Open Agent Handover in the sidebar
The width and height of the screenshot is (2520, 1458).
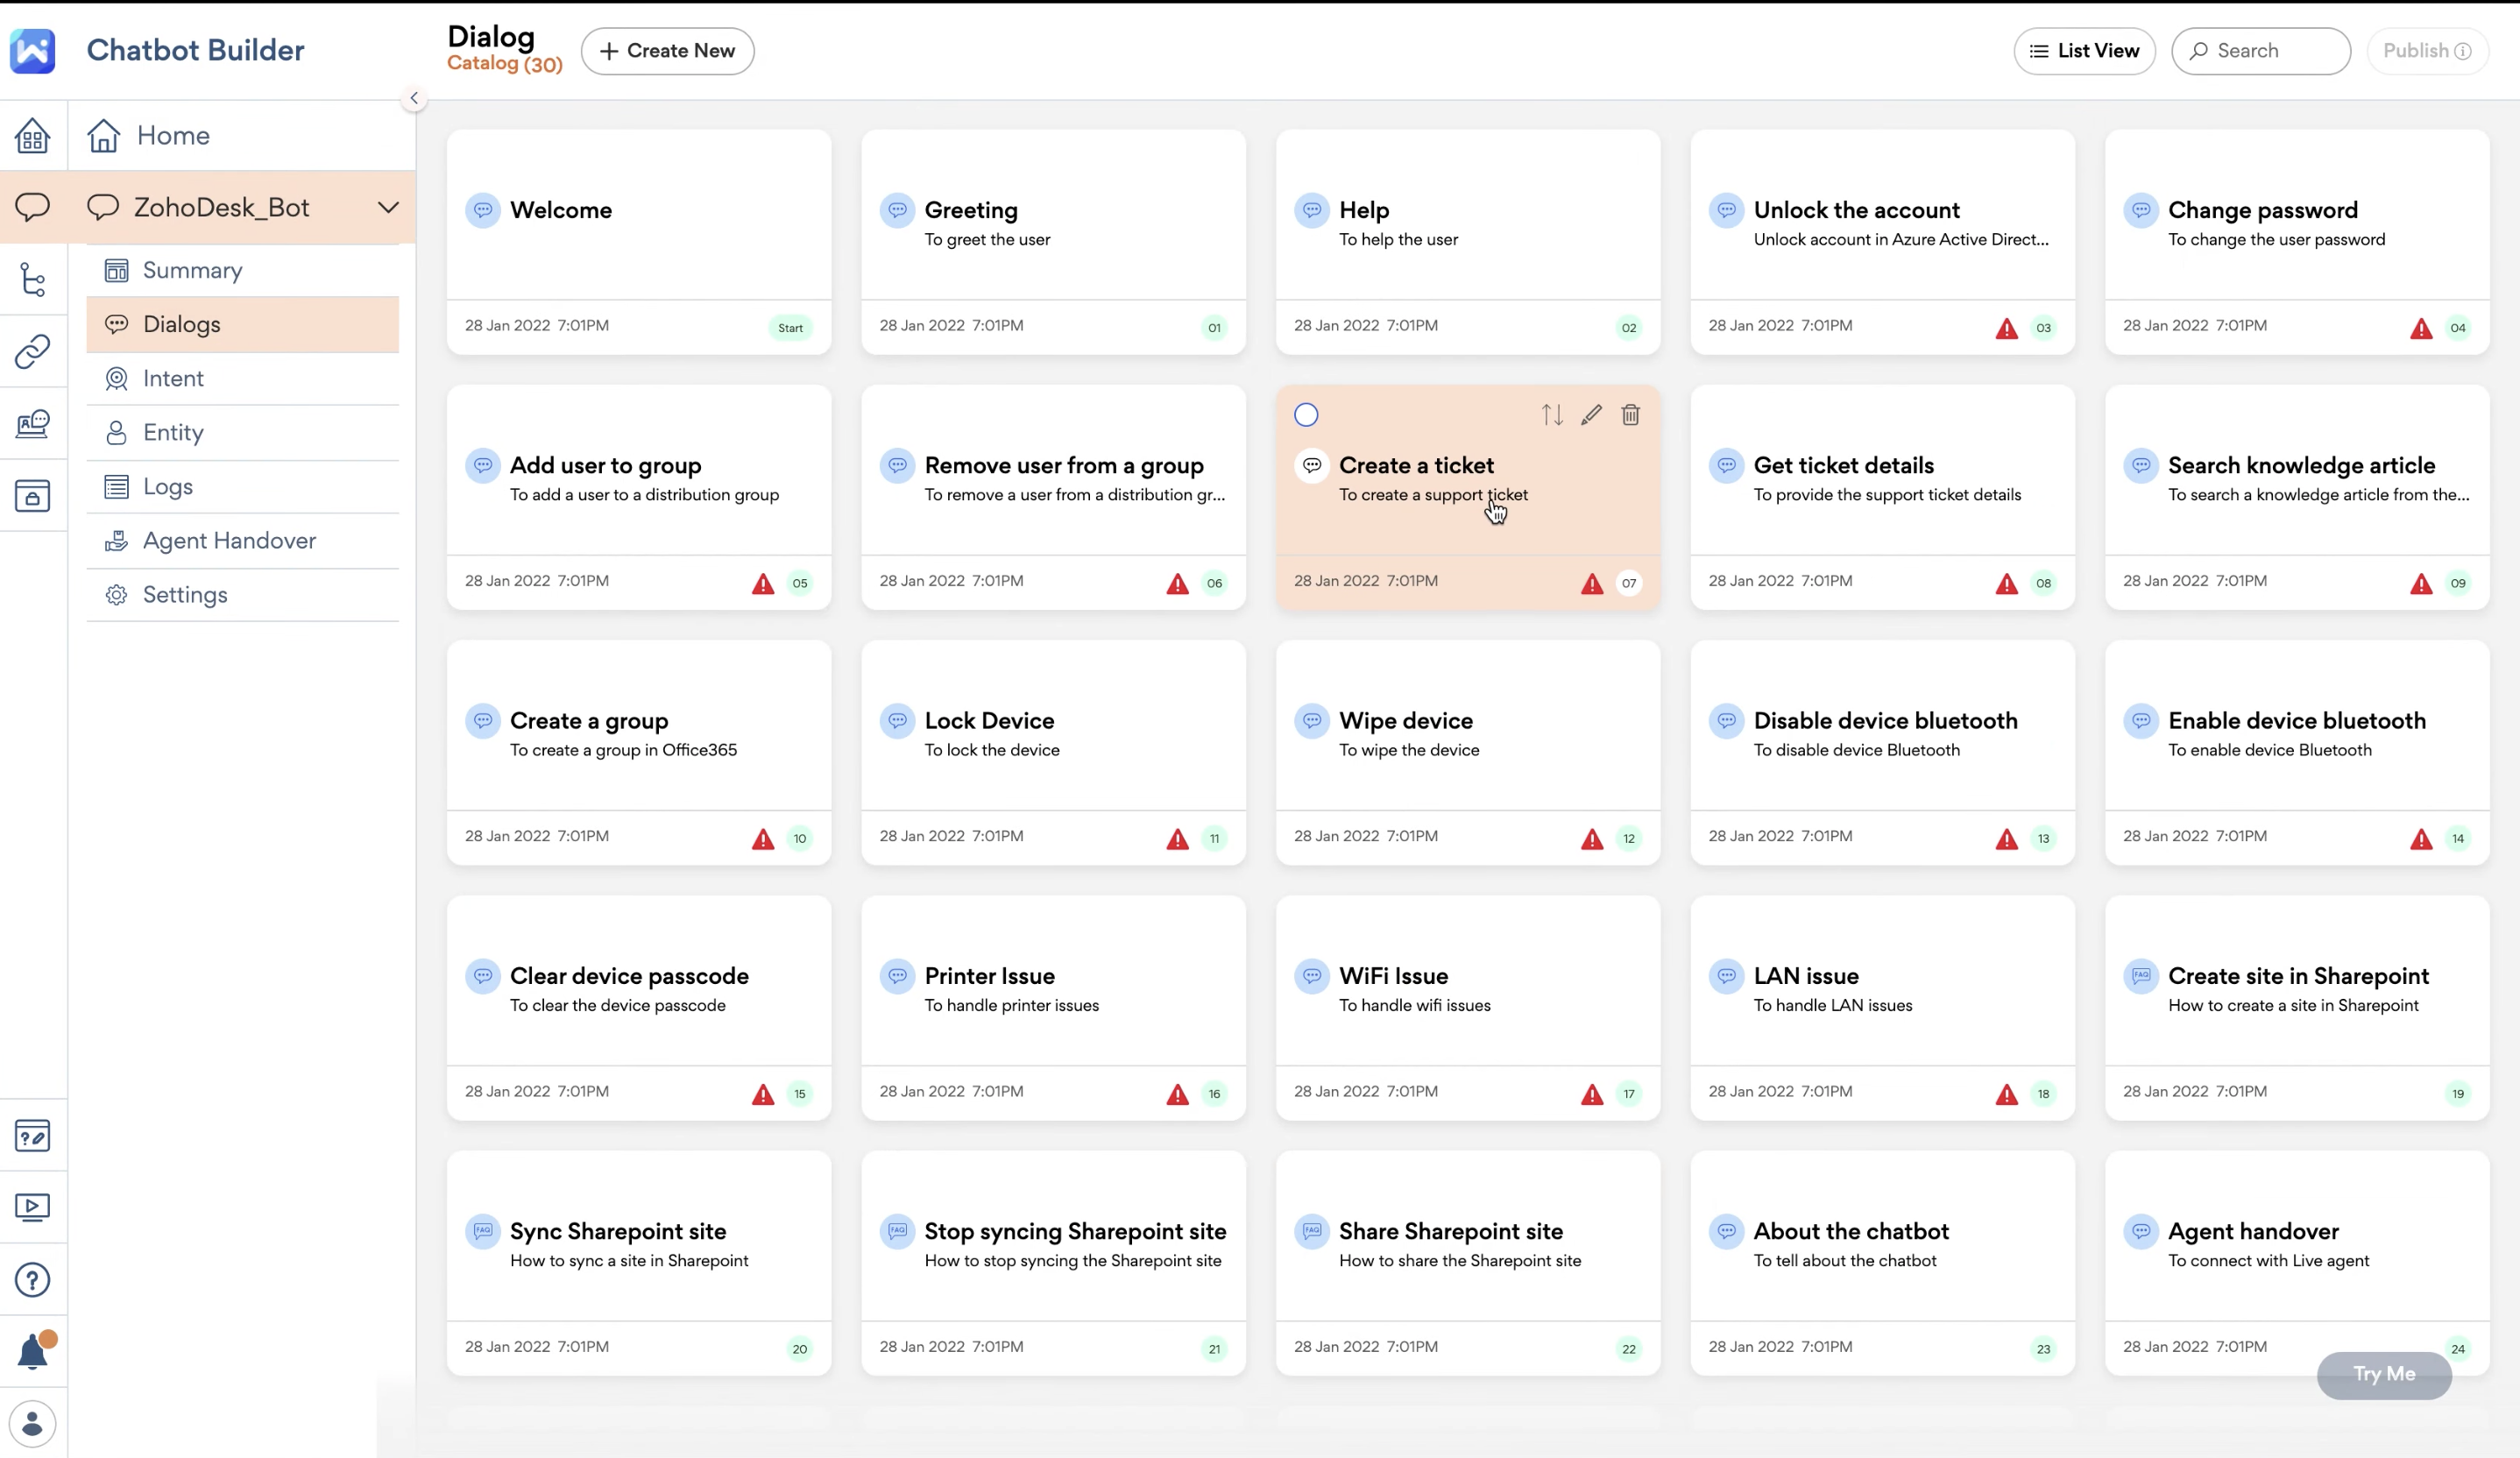tap(229, 540)
